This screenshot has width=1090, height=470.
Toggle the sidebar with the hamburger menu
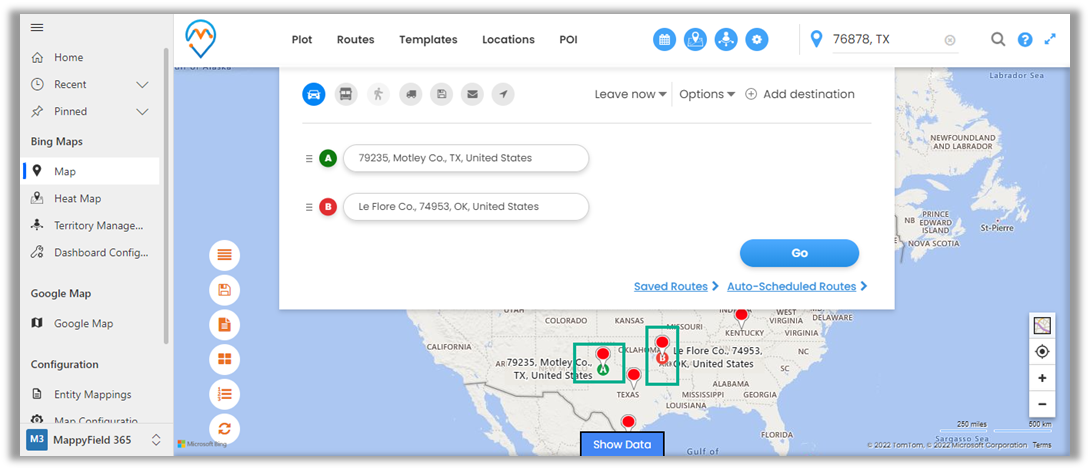(37, 27)
